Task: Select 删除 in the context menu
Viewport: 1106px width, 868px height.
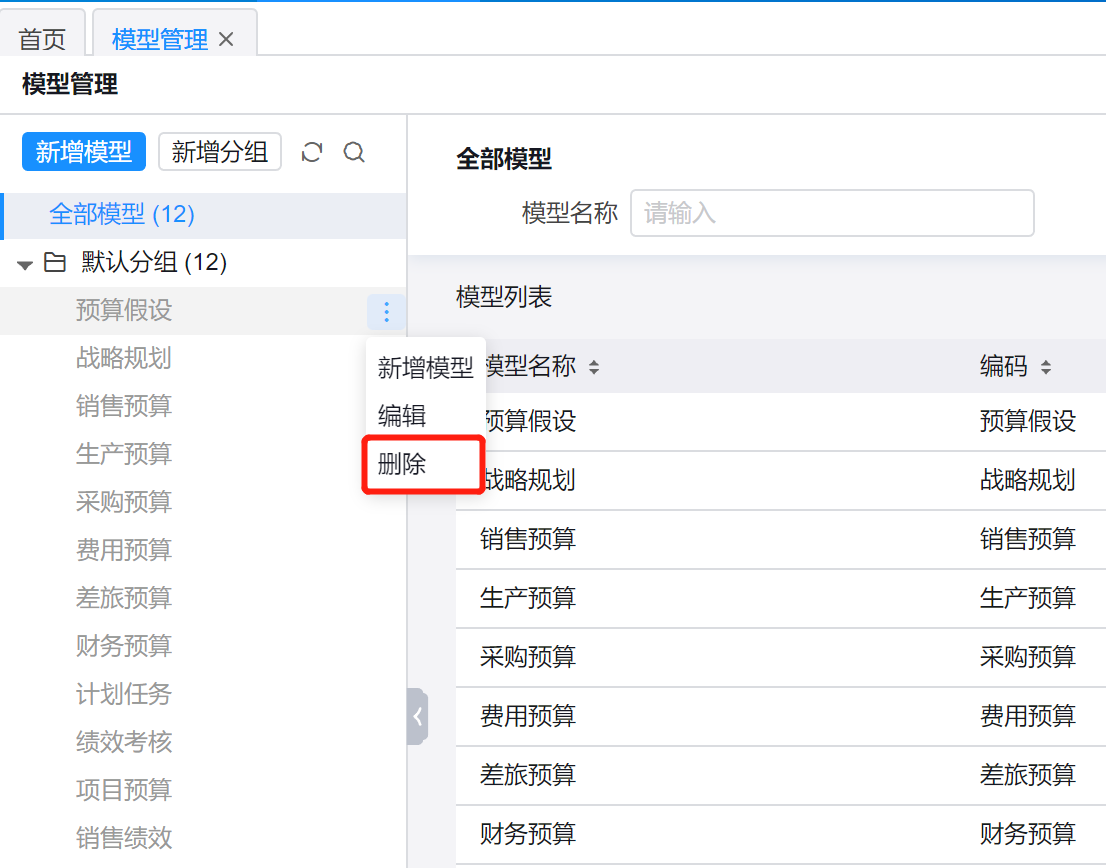Action: pos(402,464)
